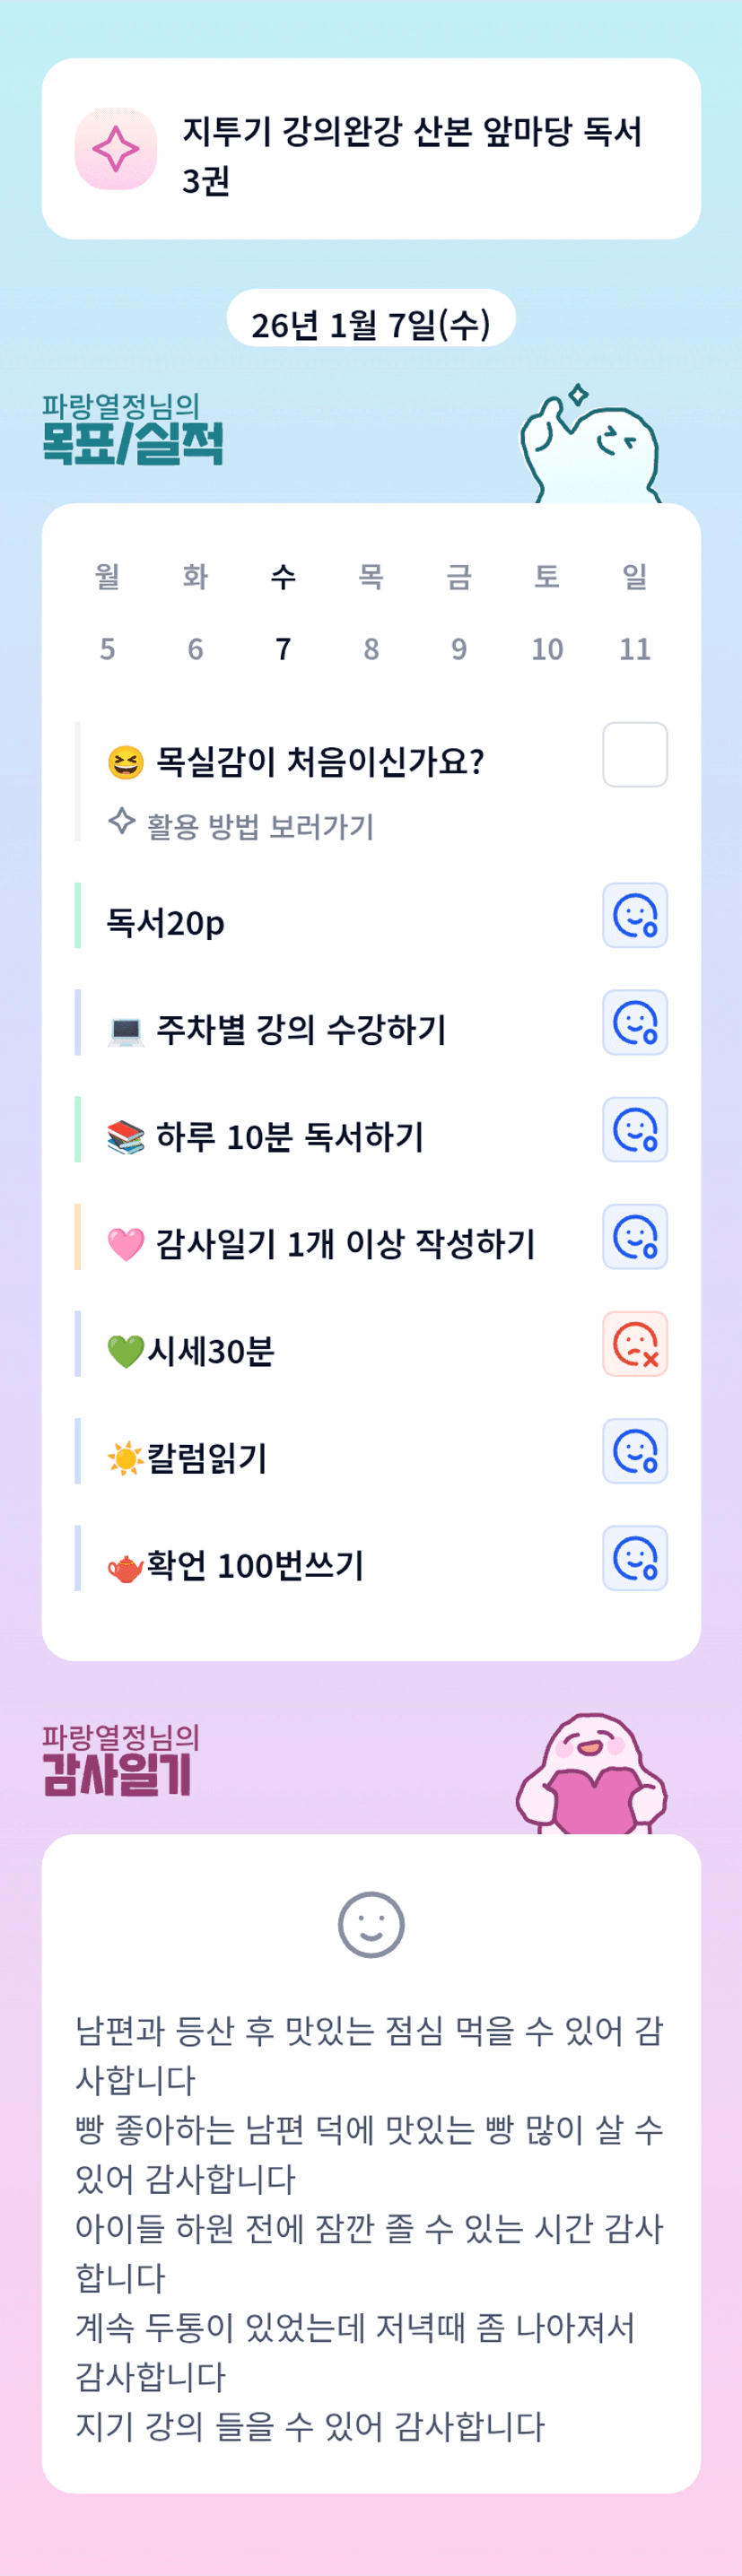Toggle status for 주차별 강의 수강하기
This screenshot has width=742, height=2576.
point(635,1022)
